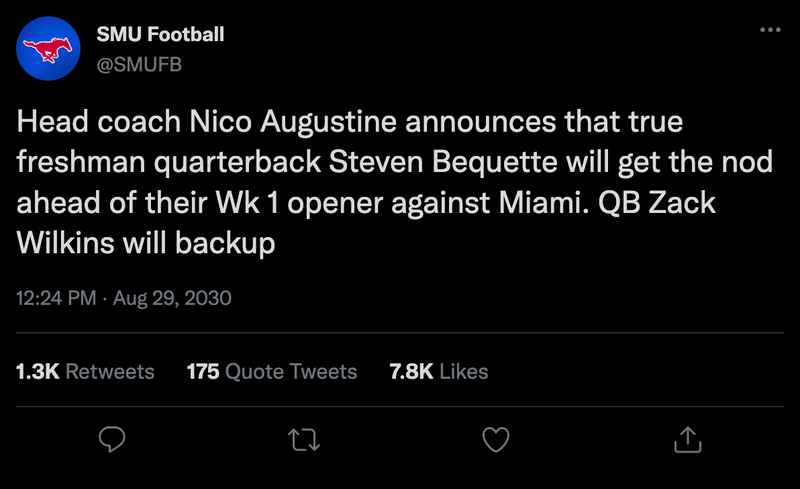Viewport: 800px width, 489px height.
Task: Select the 12:24 PM timestamp
Action: pyautogui.click(x=56, y=298)
